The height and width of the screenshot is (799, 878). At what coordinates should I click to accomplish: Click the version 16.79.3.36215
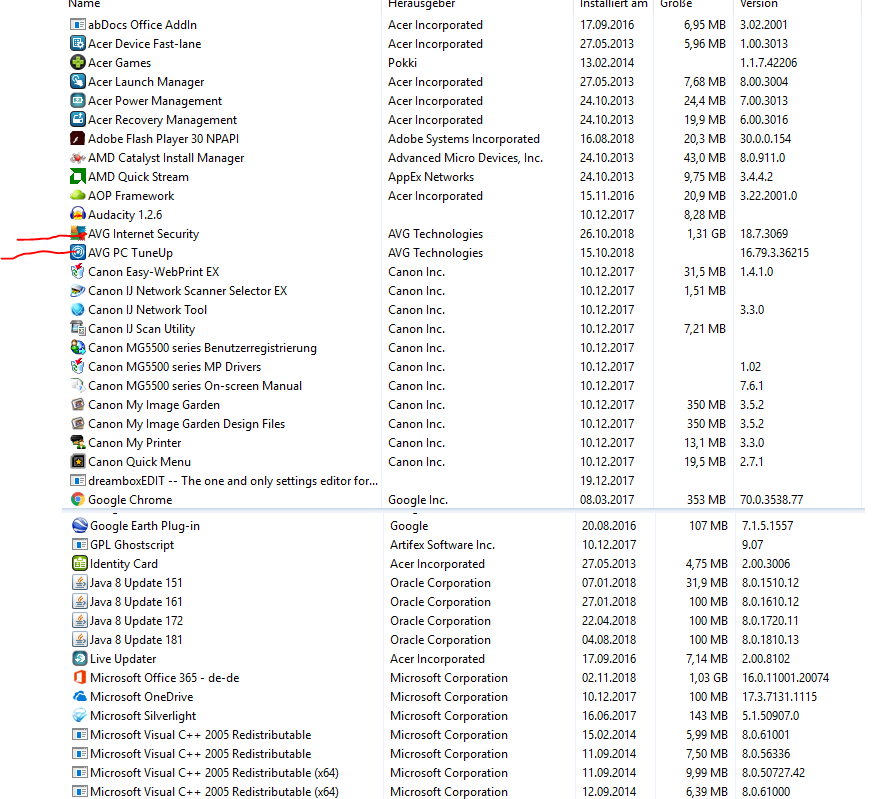pos(774,253)
